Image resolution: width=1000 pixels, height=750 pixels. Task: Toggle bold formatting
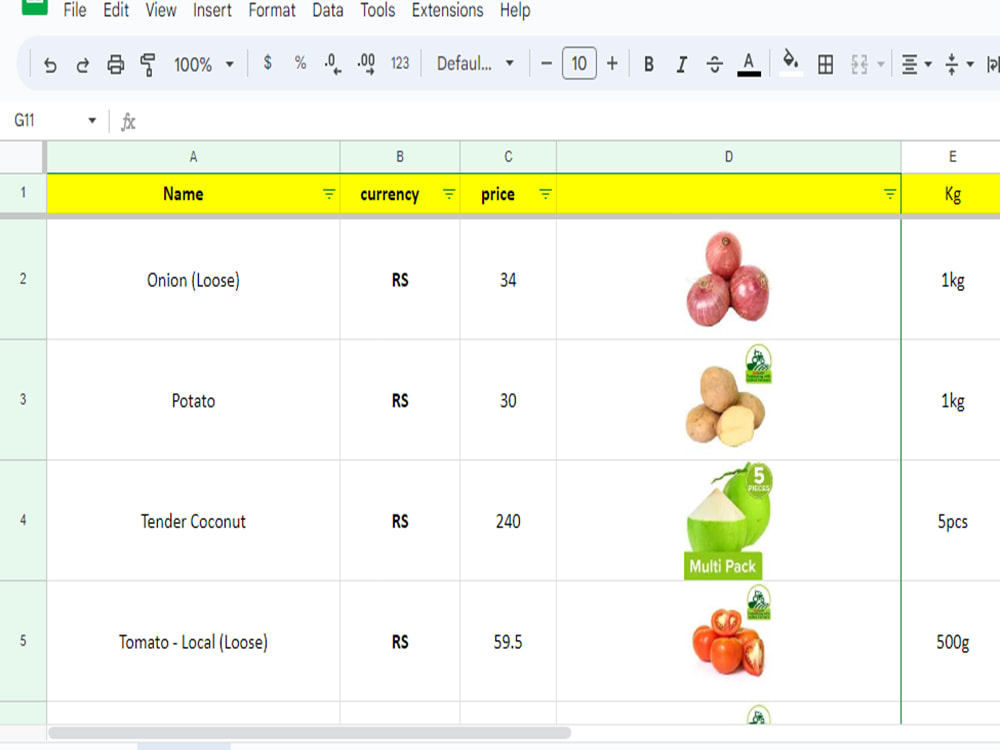point(649,64)
